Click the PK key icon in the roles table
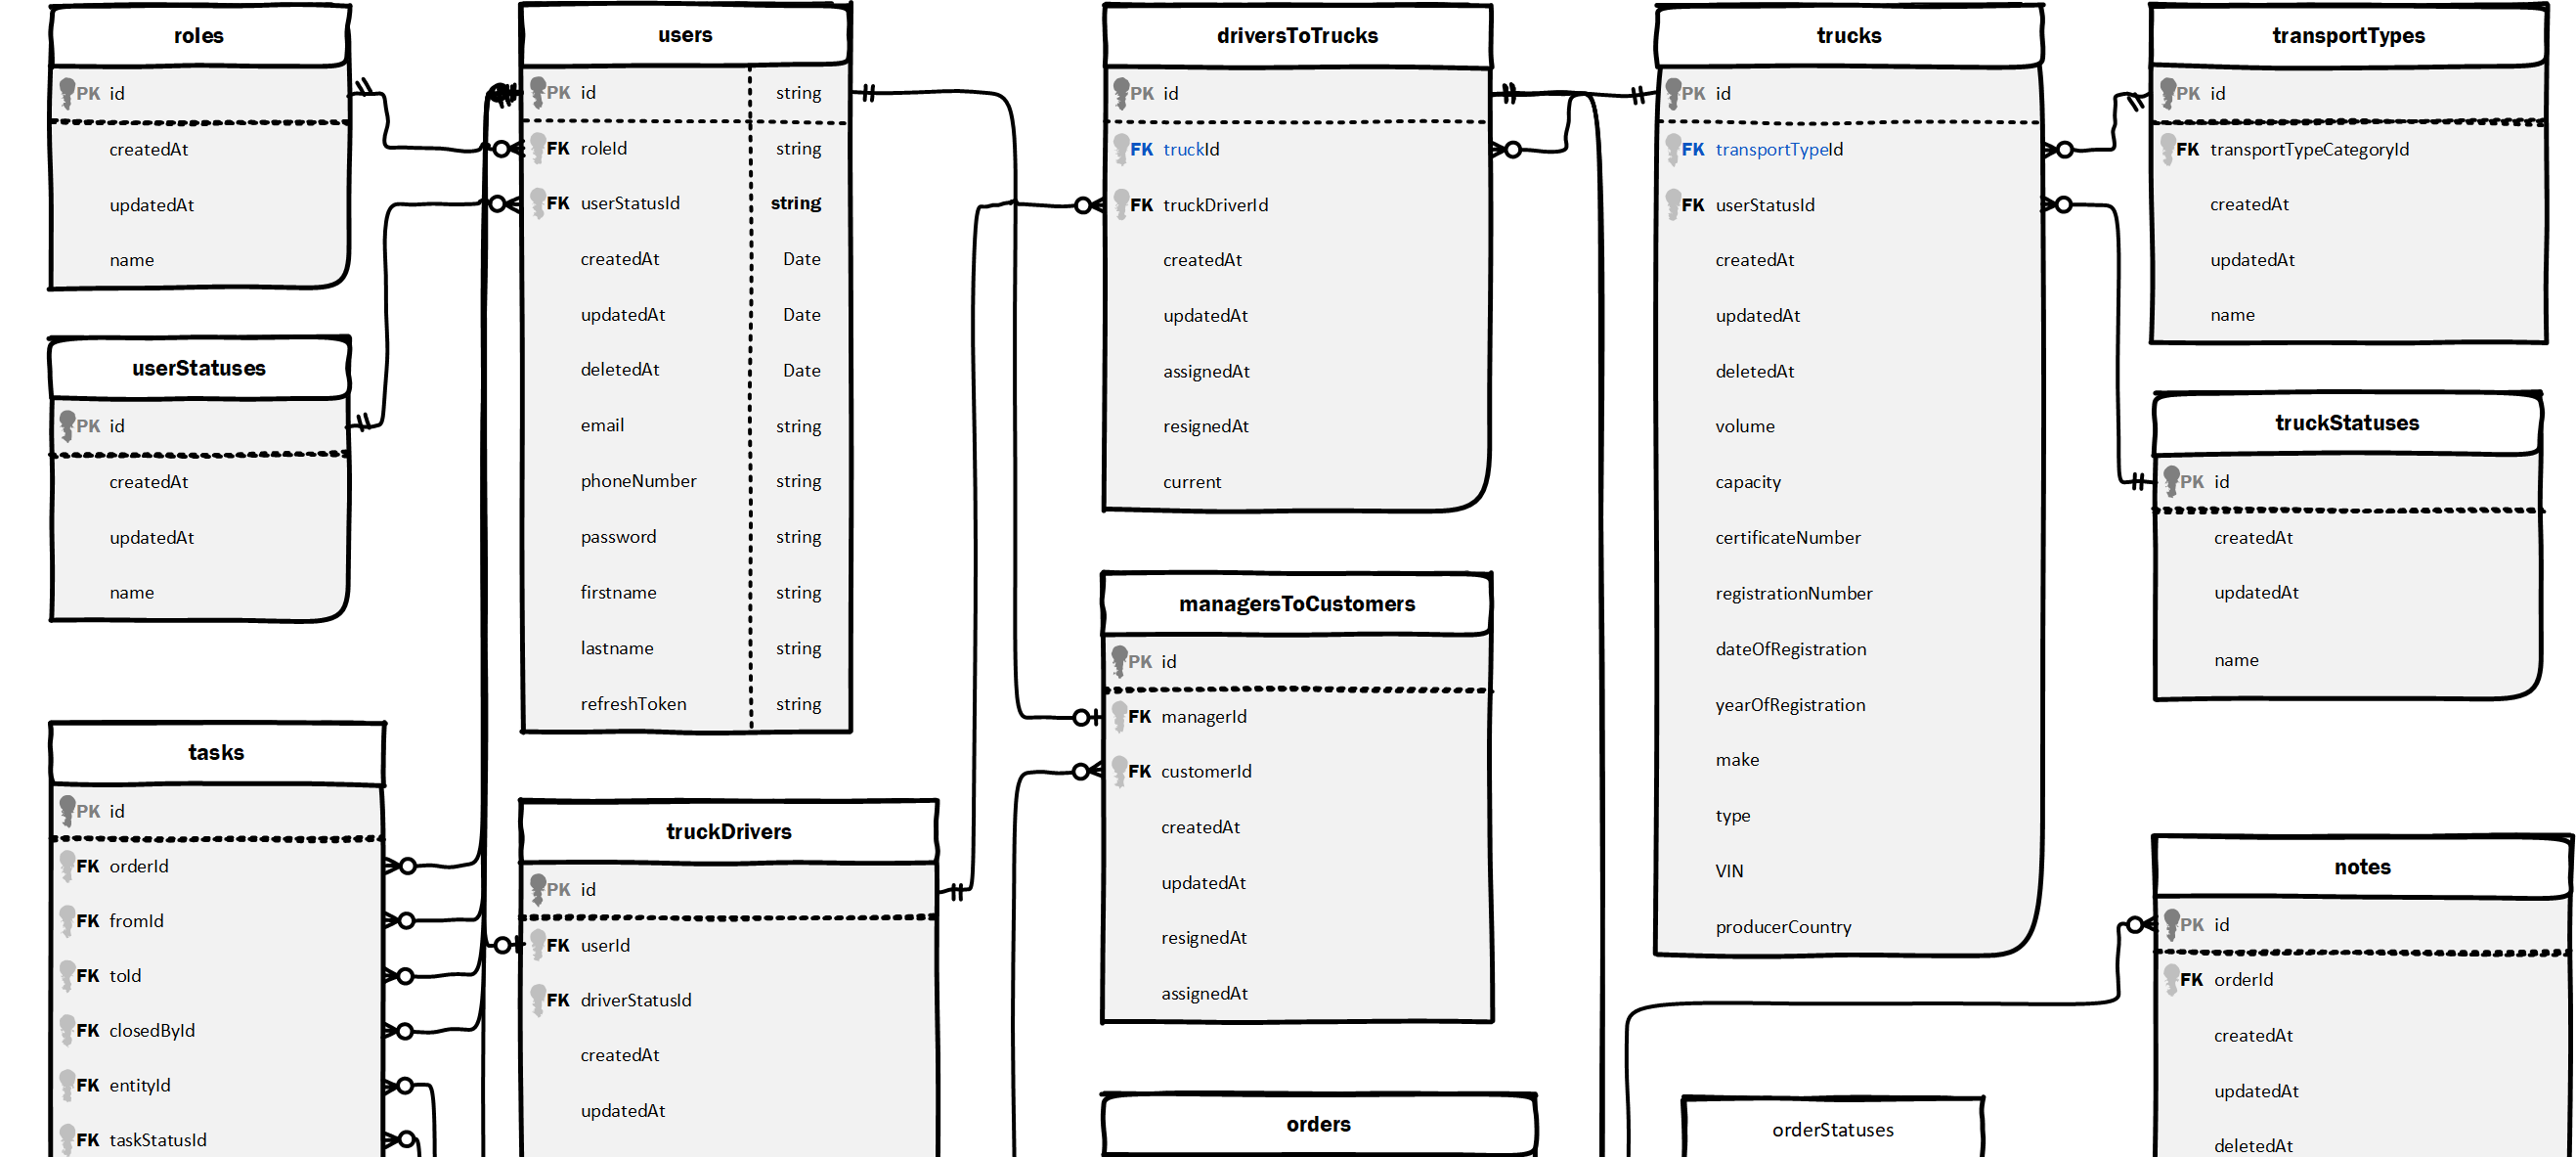The height and width of the screenshot is (1157, 2576). 66,92
